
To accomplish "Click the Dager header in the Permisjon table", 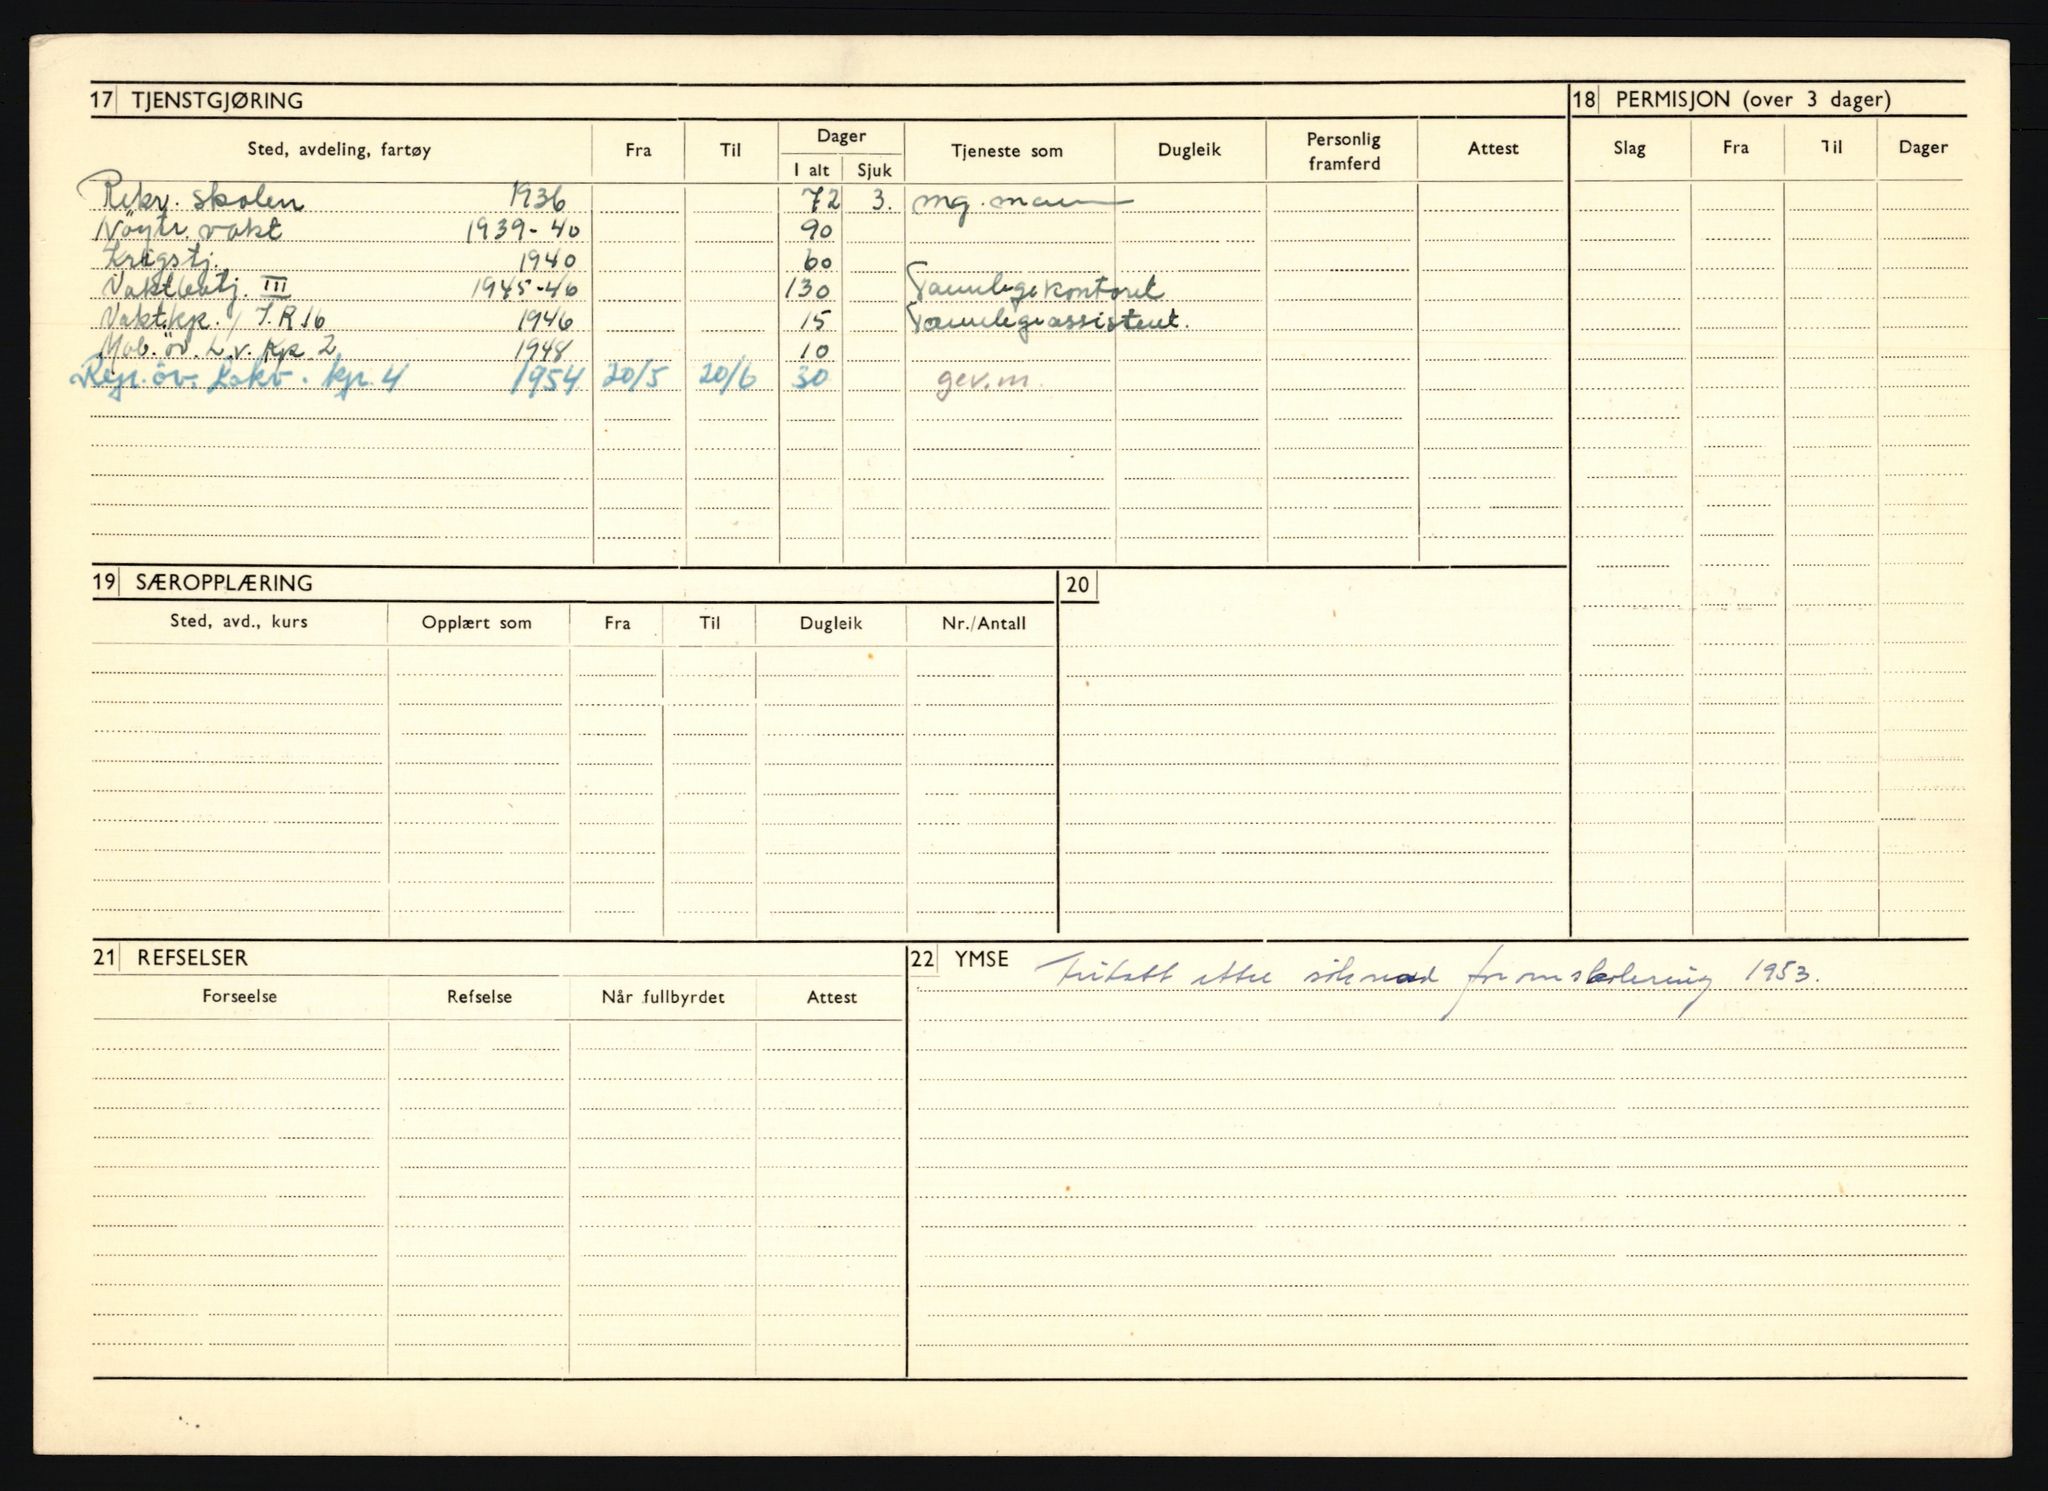I will tap(1922, 147).
